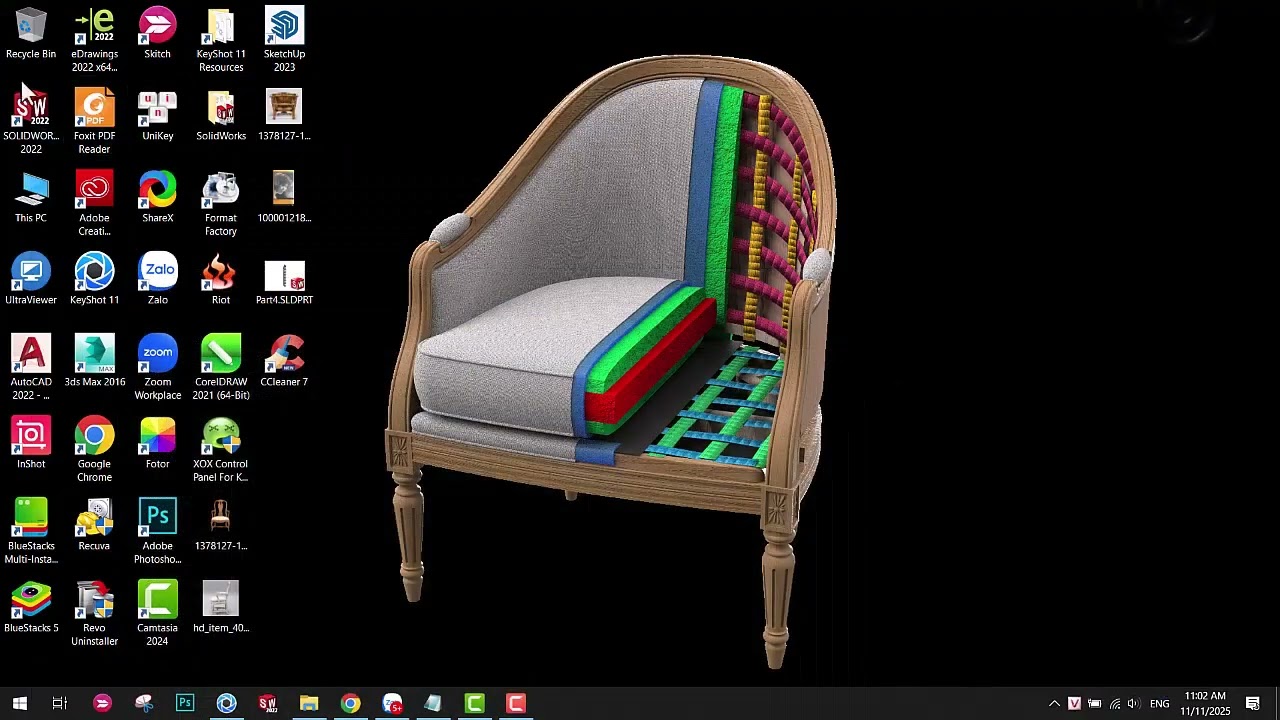This screenshot has height=720, width=1280.
Task: Open File Explorer from taskbar
Action: (x=309, y=704)
